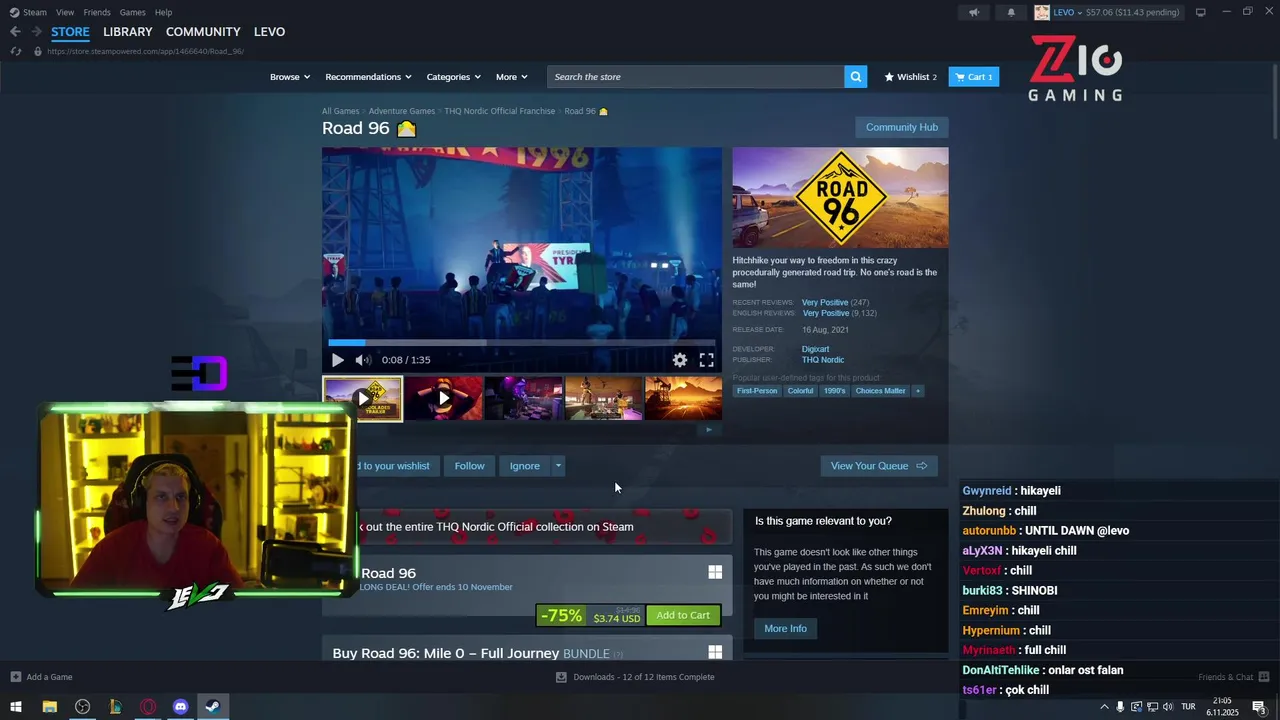Go forward with the forward arrow

pos(36,32)
